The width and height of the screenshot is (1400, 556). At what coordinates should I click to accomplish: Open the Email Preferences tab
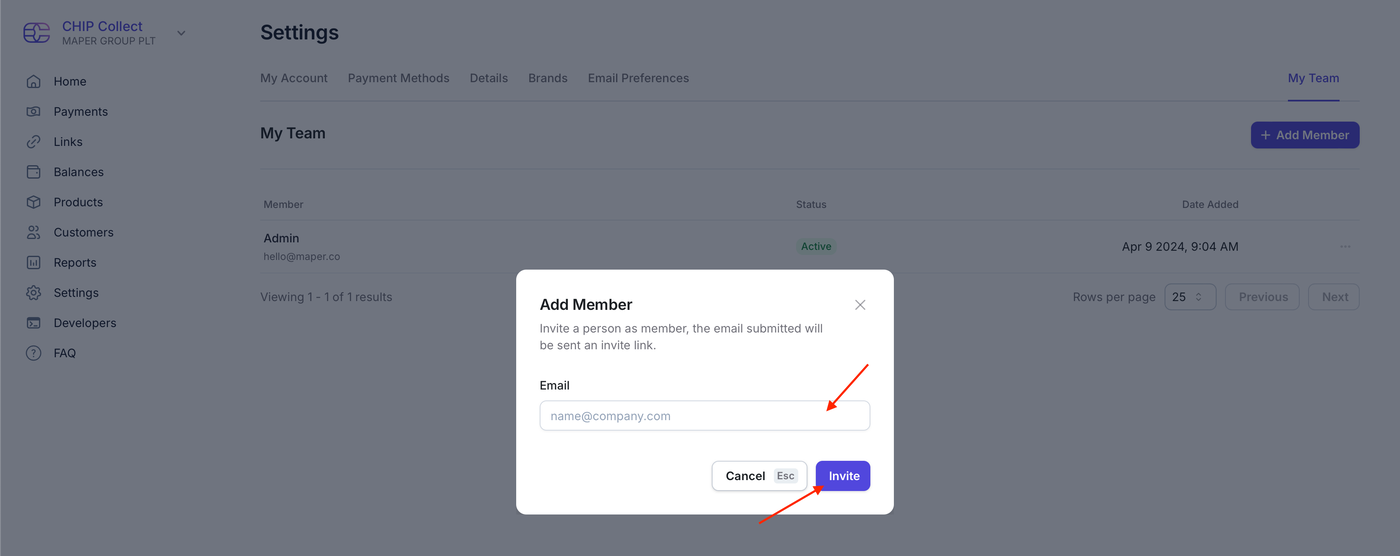click(638, 78)
